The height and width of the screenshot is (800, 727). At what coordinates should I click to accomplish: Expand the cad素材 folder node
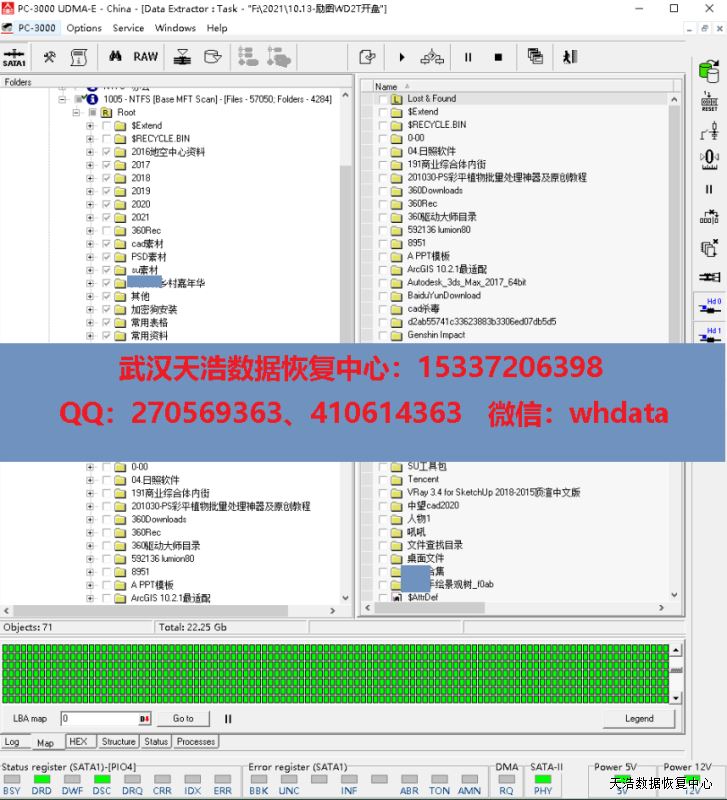pos(90,243)
